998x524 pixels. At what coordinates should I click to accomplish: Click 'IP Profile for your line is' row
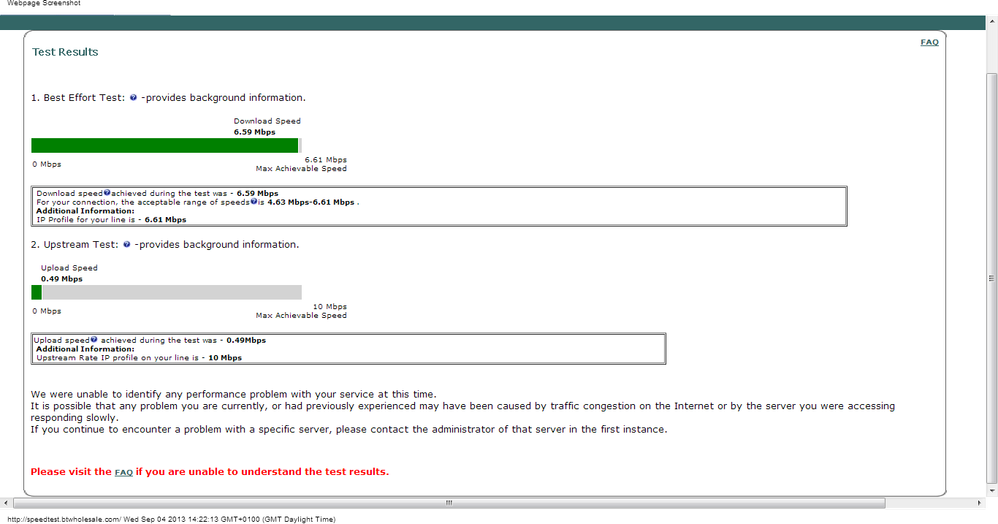coord(111,220)
